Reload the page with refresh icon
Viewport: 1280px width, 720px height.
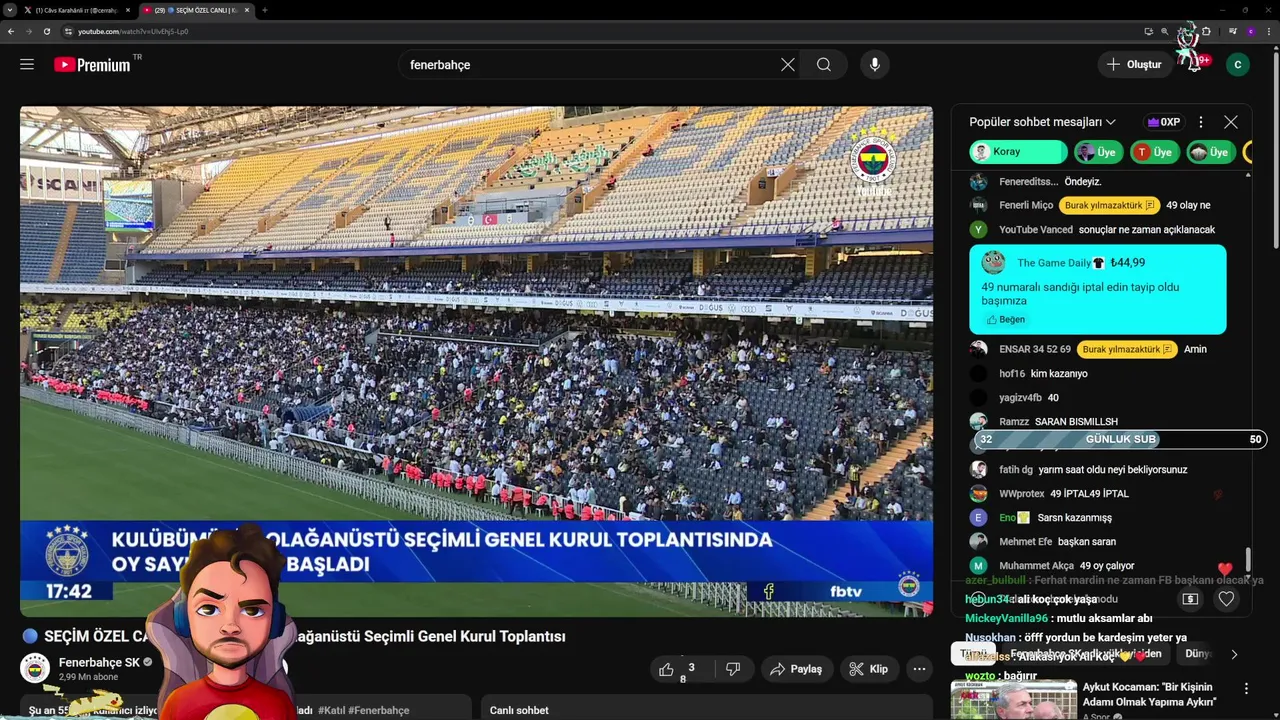click(x=47, y=31)
